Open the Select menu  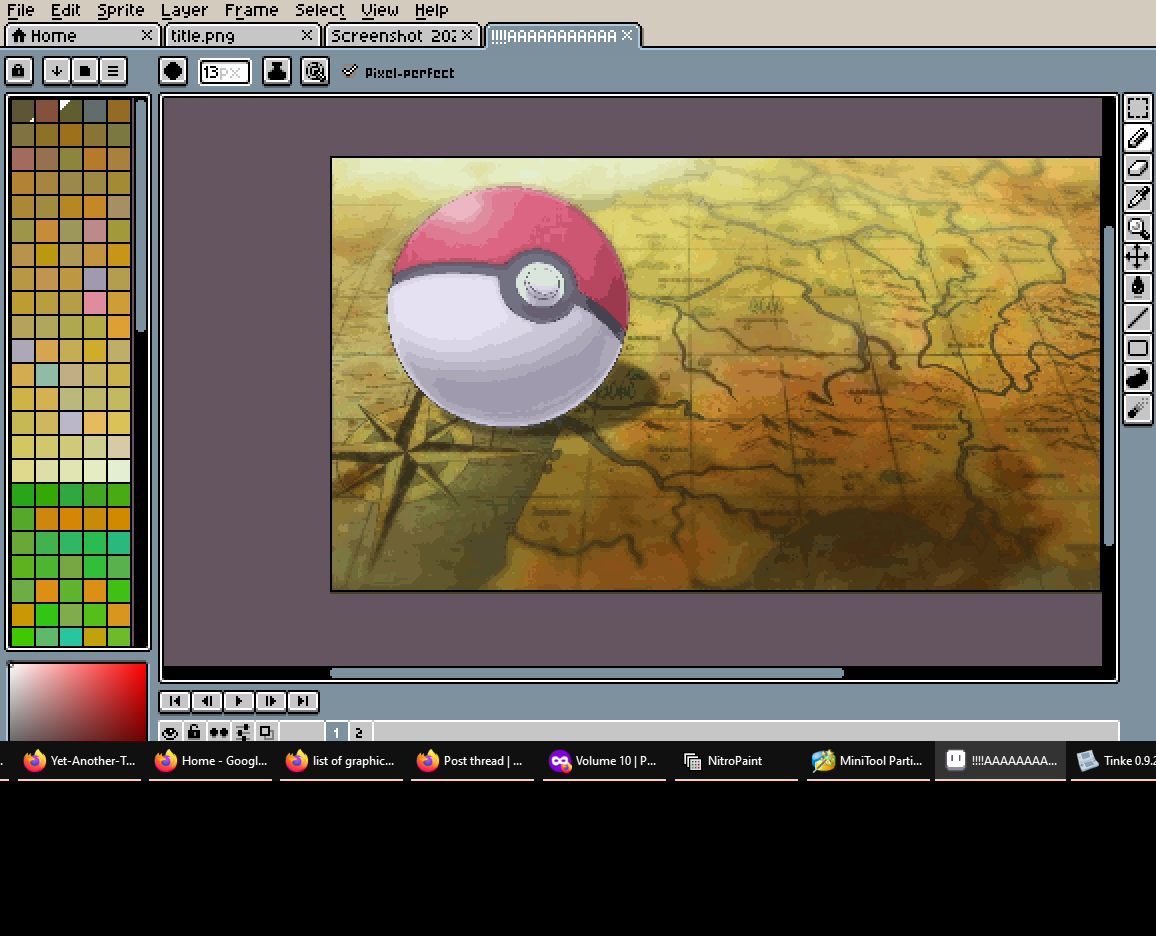click(320, 10)
